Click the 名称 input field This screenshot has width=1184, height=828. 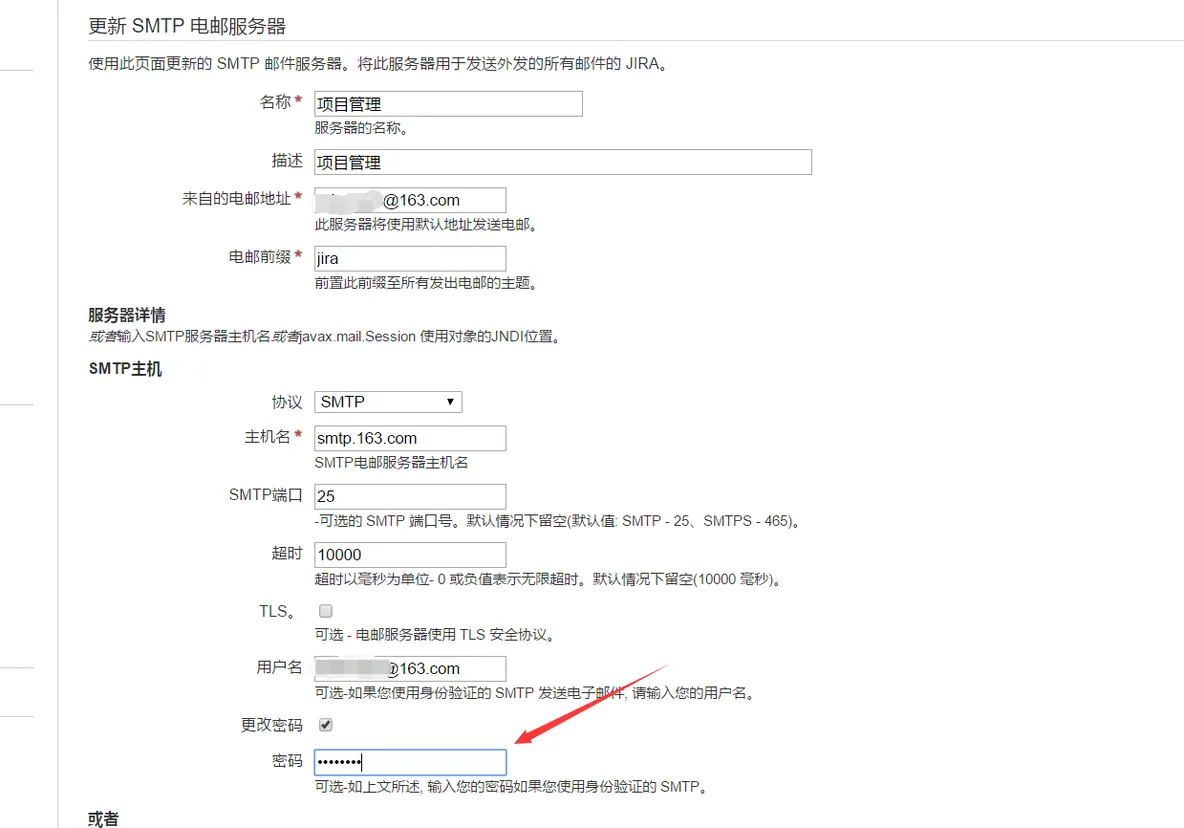448,104
